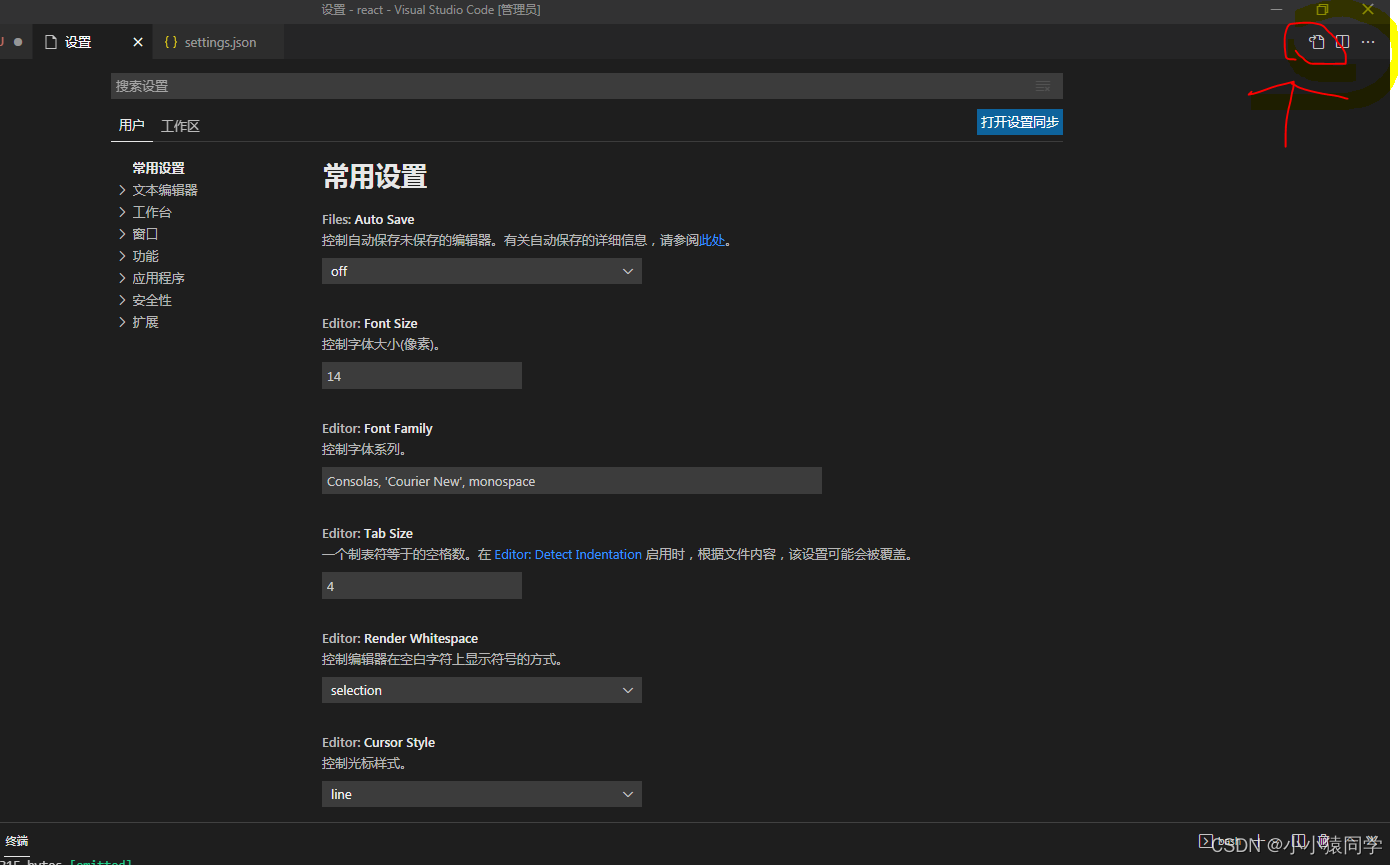The height and width of the screenshot is (865, 1398).
Task: Click the Editor: Render Whitespace setting title
Action: [x=400, y=638]
